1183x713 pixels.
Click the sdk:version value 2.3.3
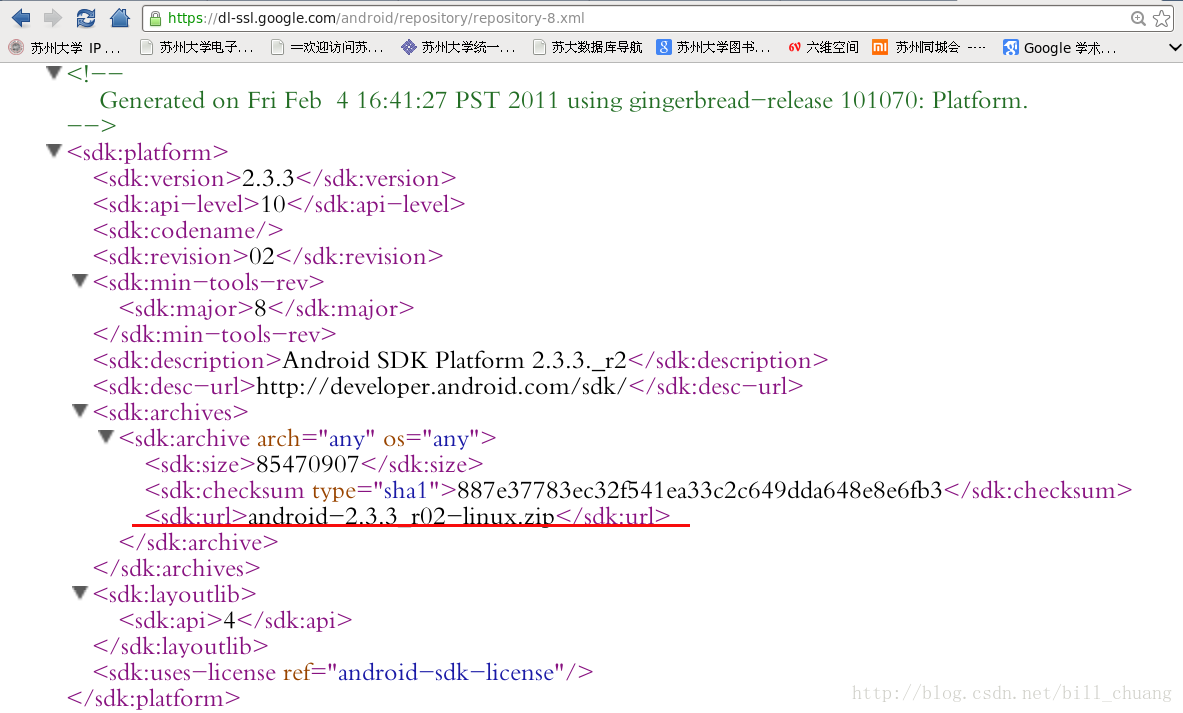268,179
